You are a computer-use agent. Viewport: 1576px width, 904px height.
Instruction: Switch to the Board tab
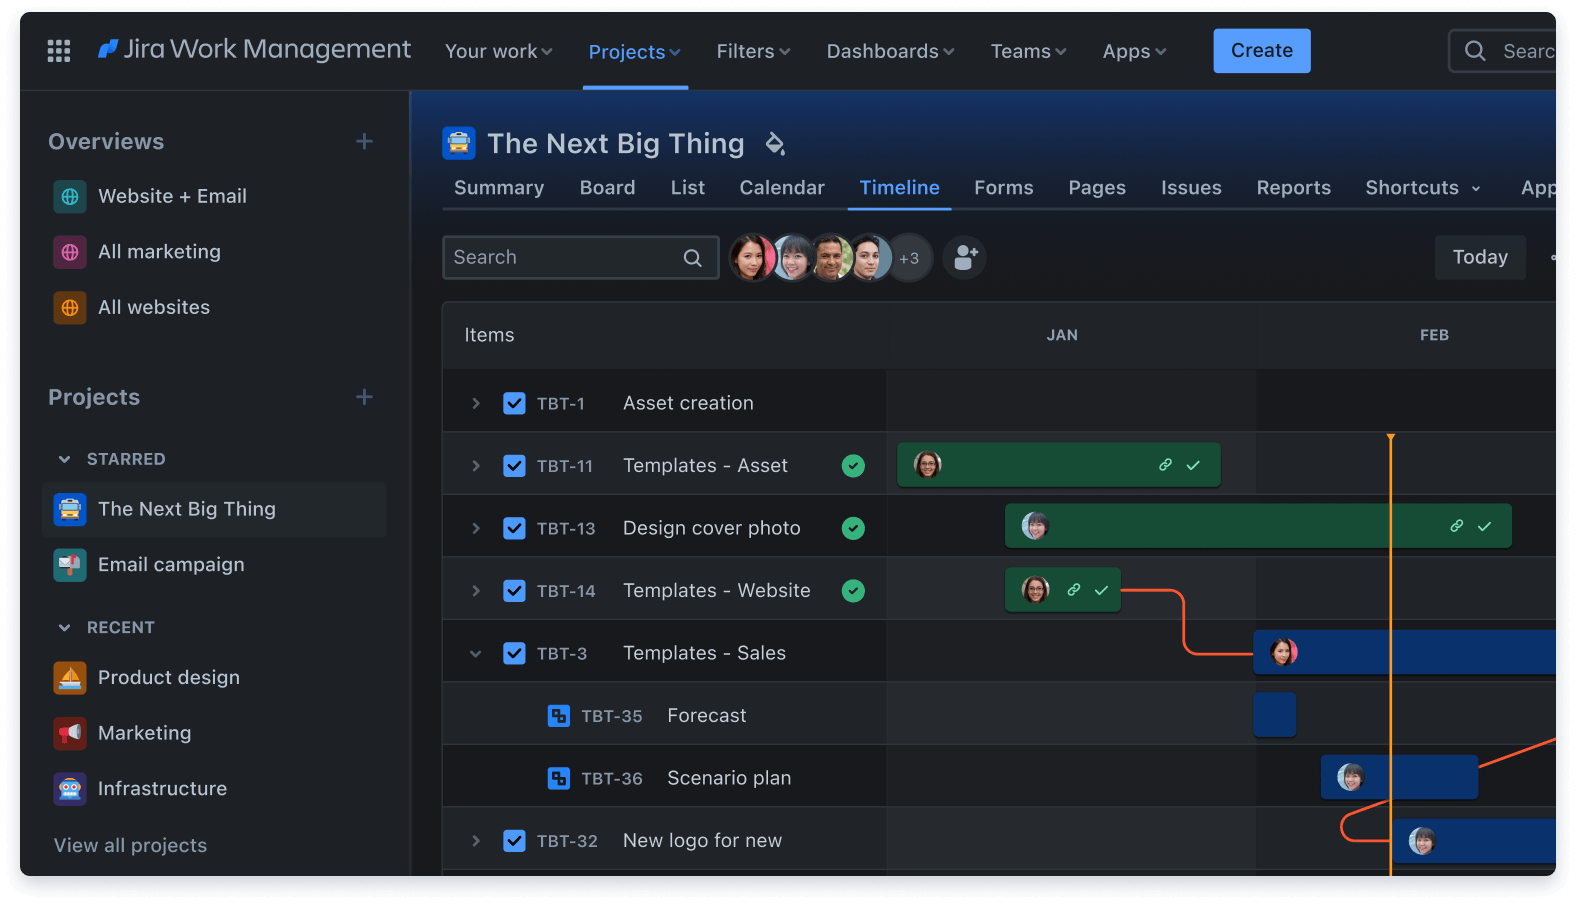pyautogui.click(x=607, y=188)
